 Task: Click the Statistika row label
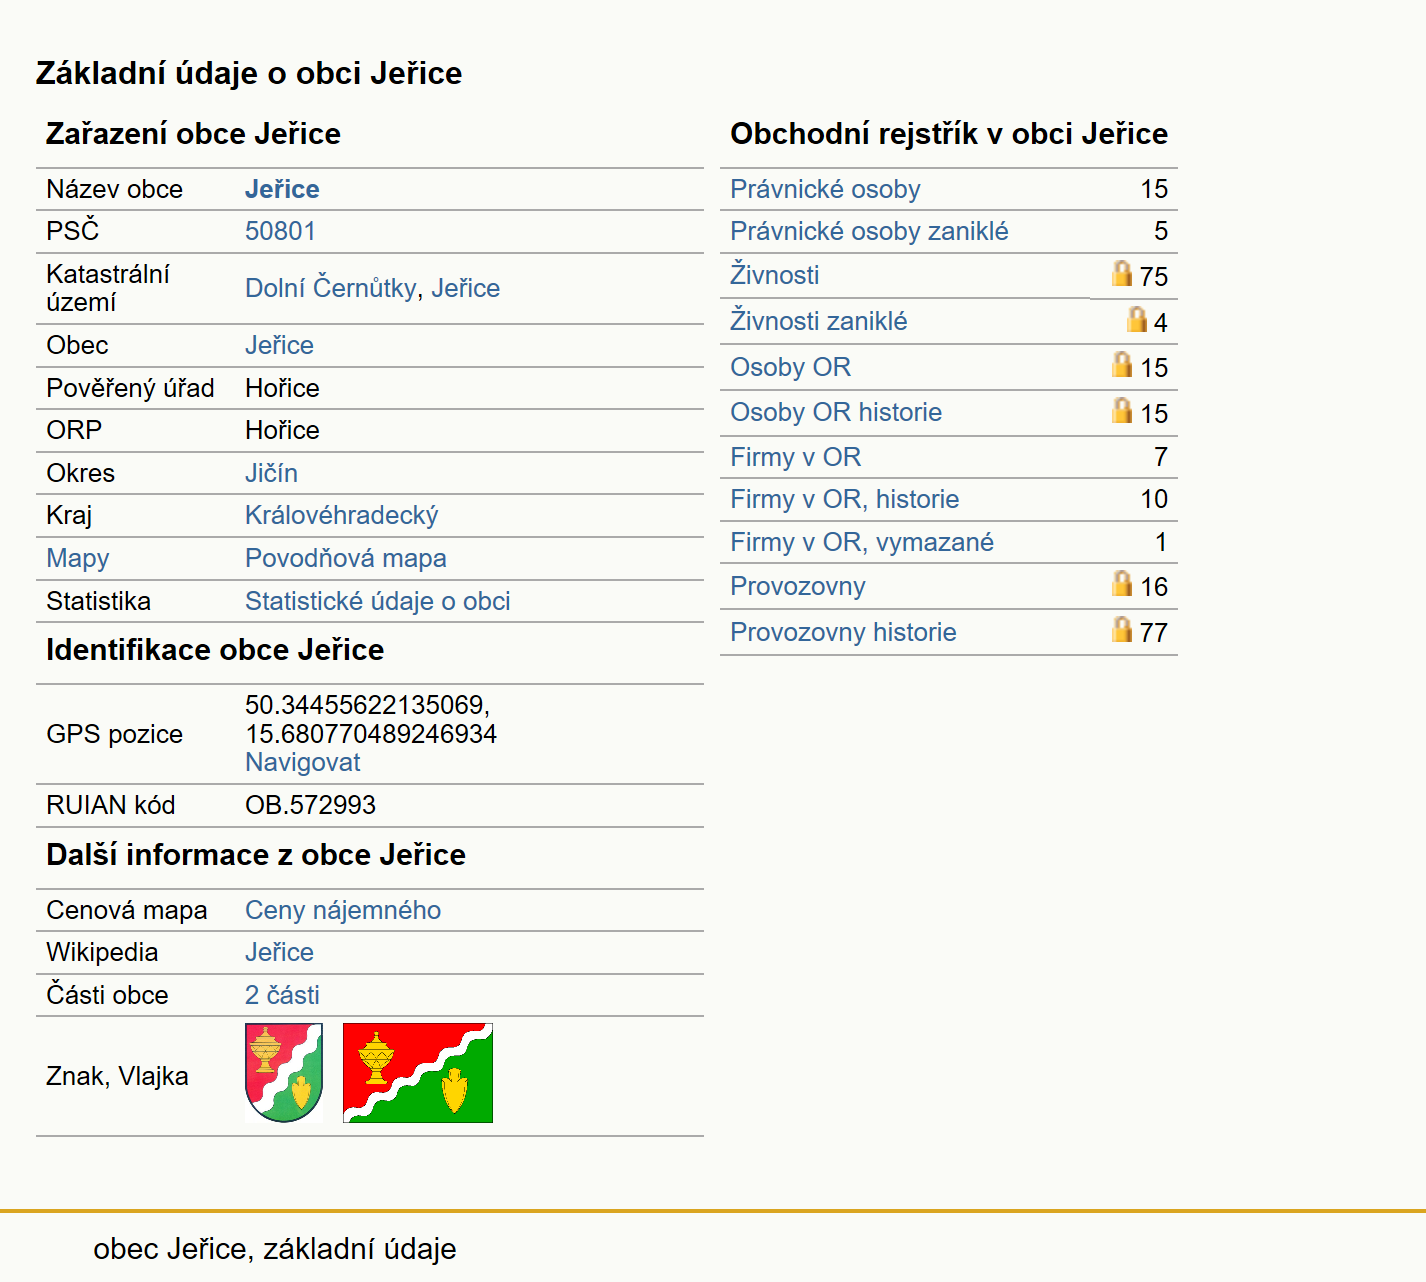[98, 601]
